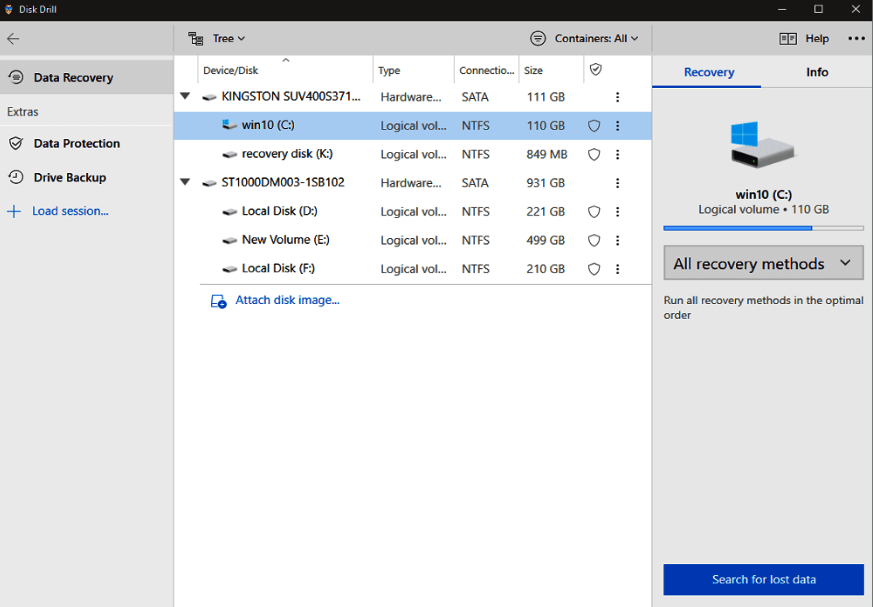The width and height of the screenshot is (873, 607).
Task: Click the back arrow icon
Action: pos(13,39)
